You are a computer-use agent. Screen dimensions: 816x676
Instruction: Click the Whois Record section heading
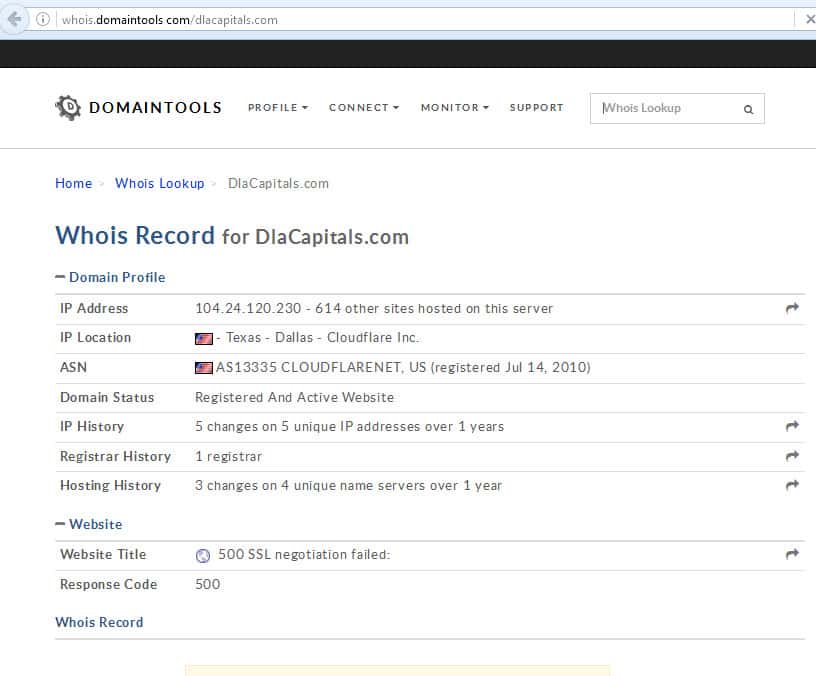(99, 622)
